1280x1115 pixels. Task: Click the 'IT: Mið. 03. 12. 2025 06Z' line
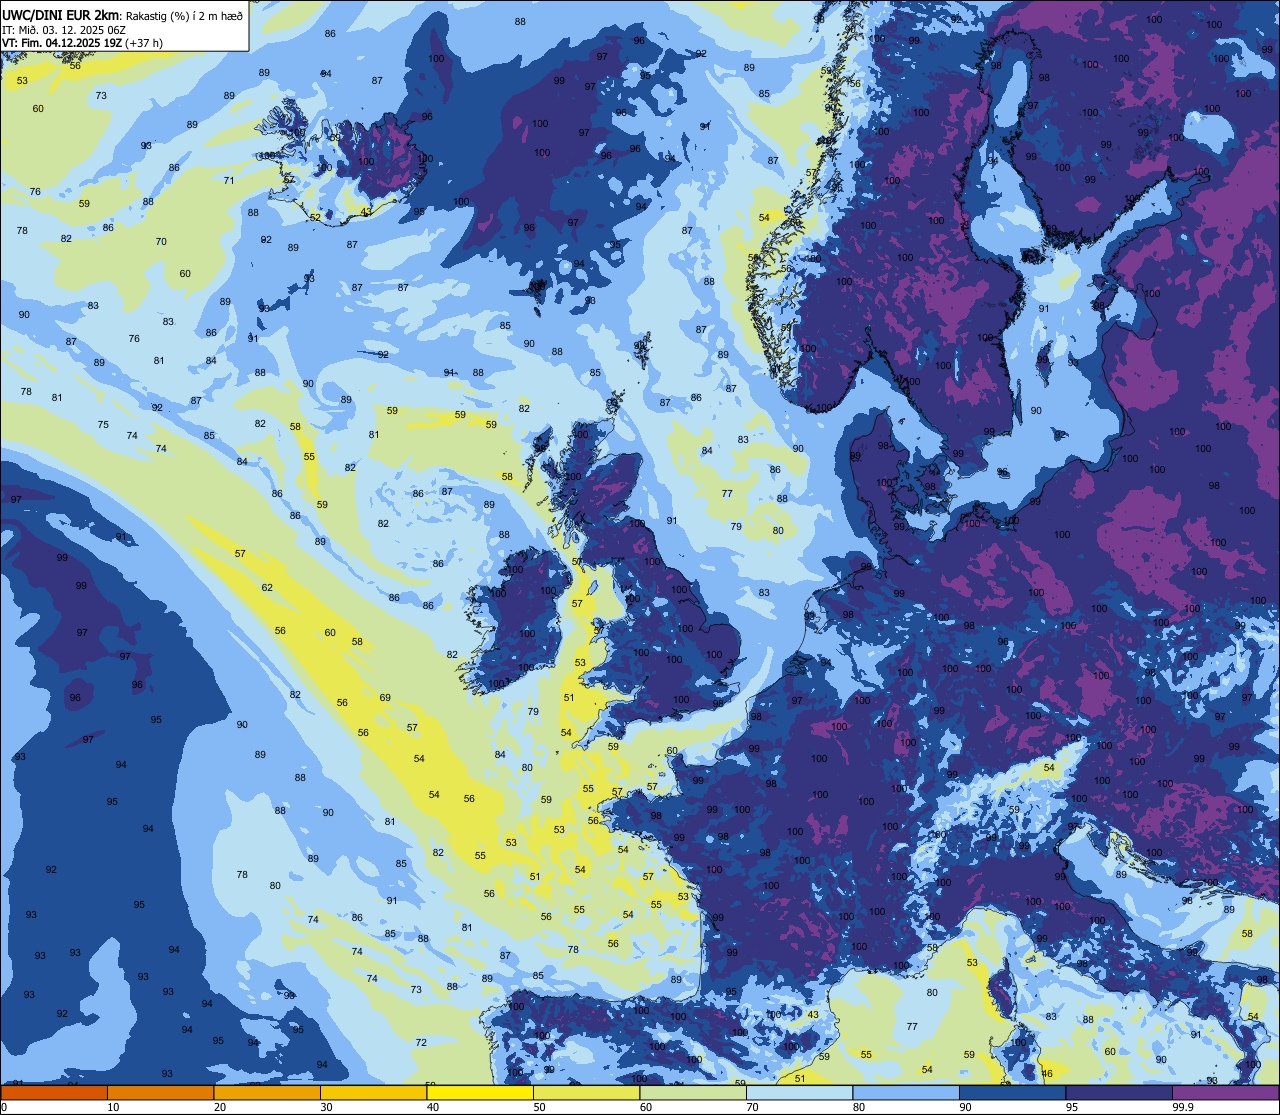pos(64,29)
